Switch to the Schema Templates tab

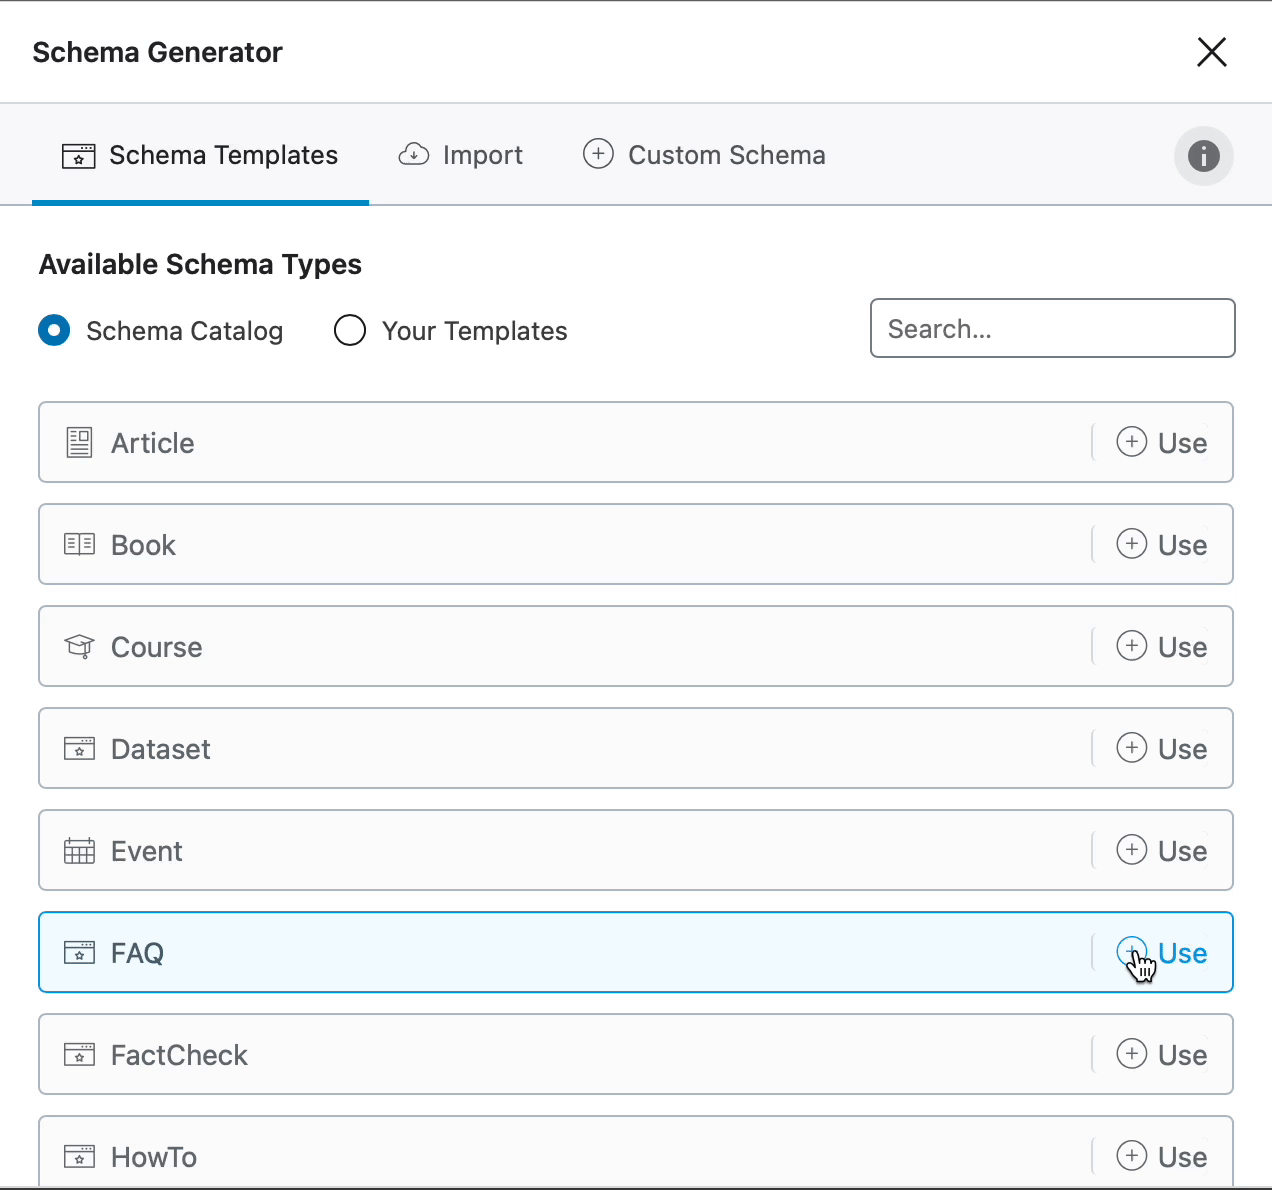[200, 156]
